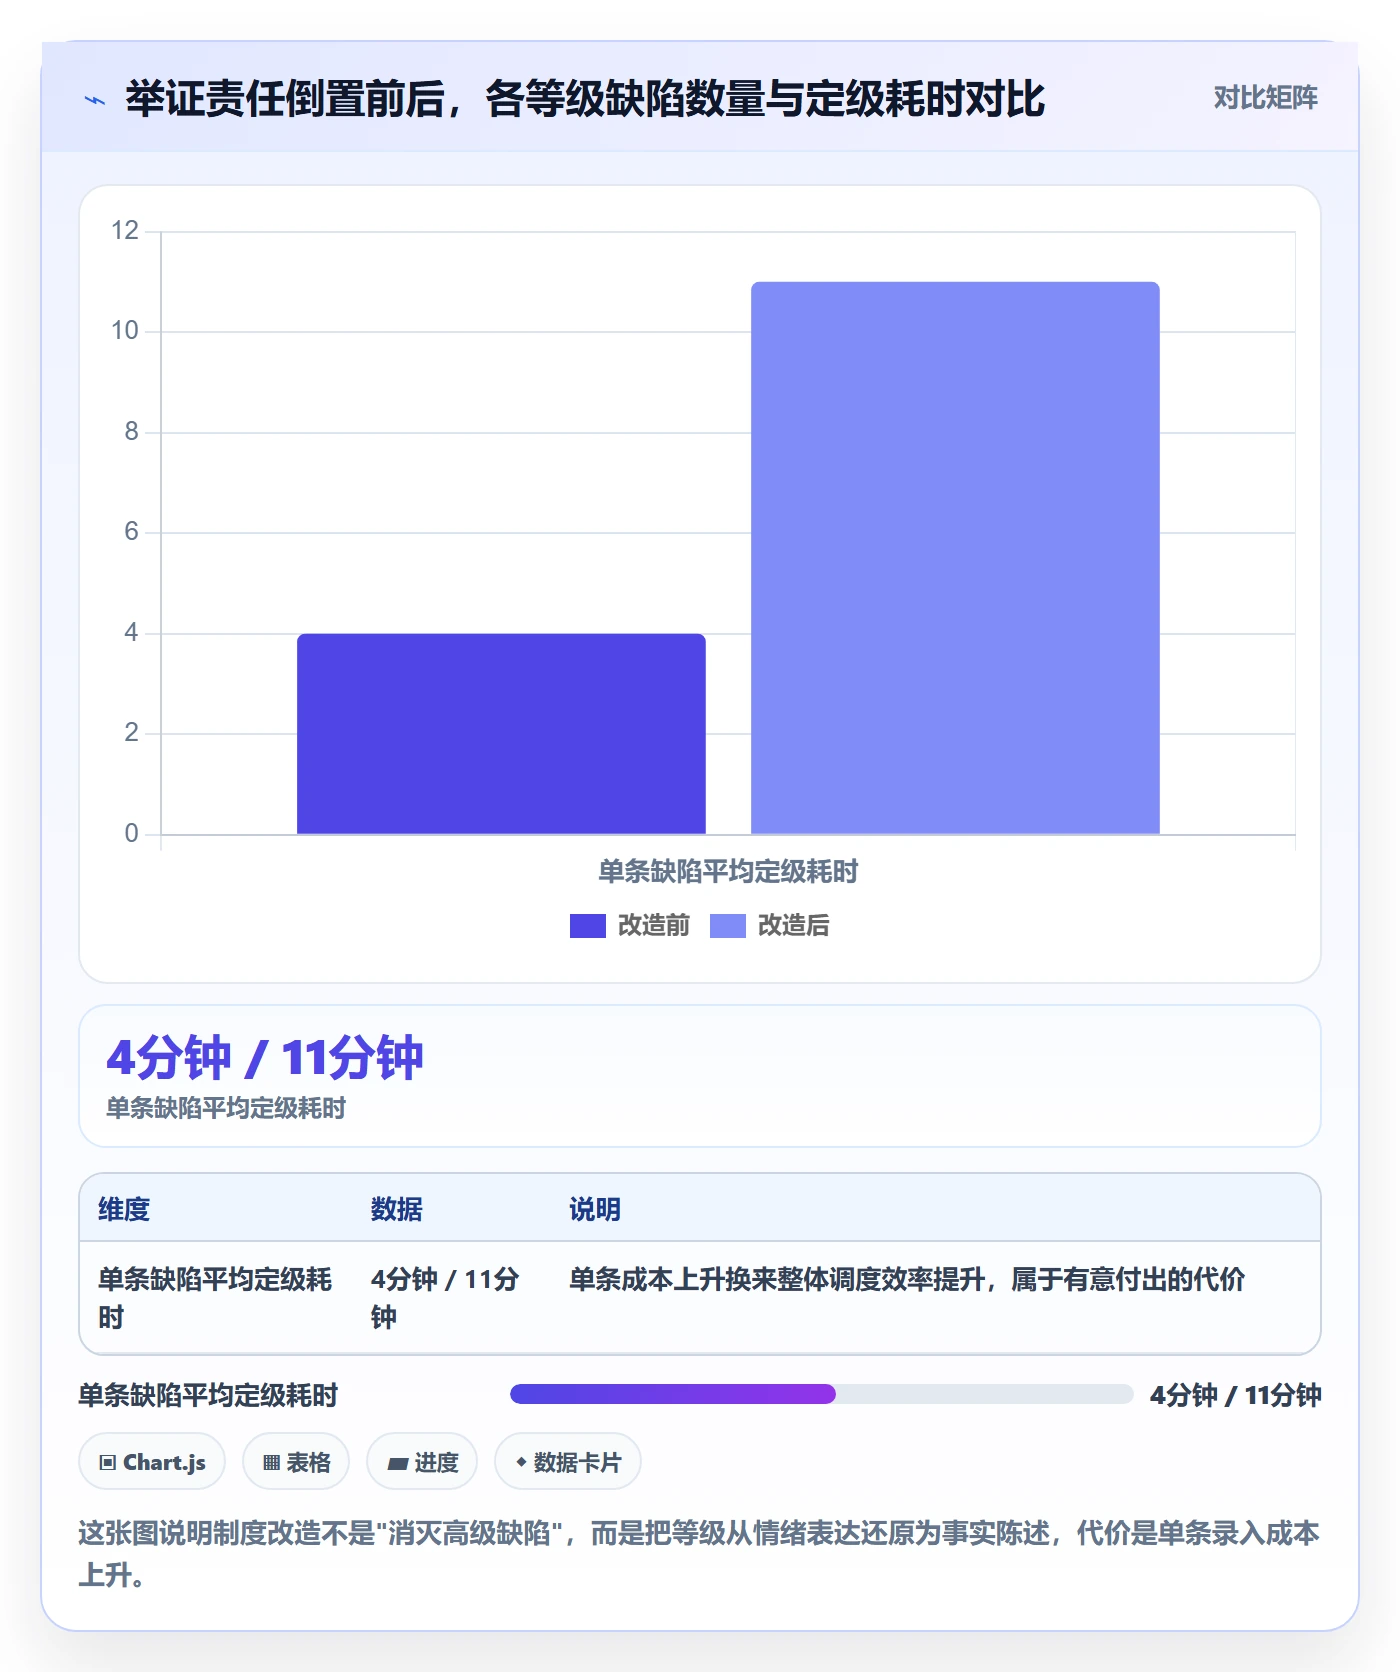Click the 数据 column header
This screenshot has width=1400, height=1672.
coord(396,1209)
